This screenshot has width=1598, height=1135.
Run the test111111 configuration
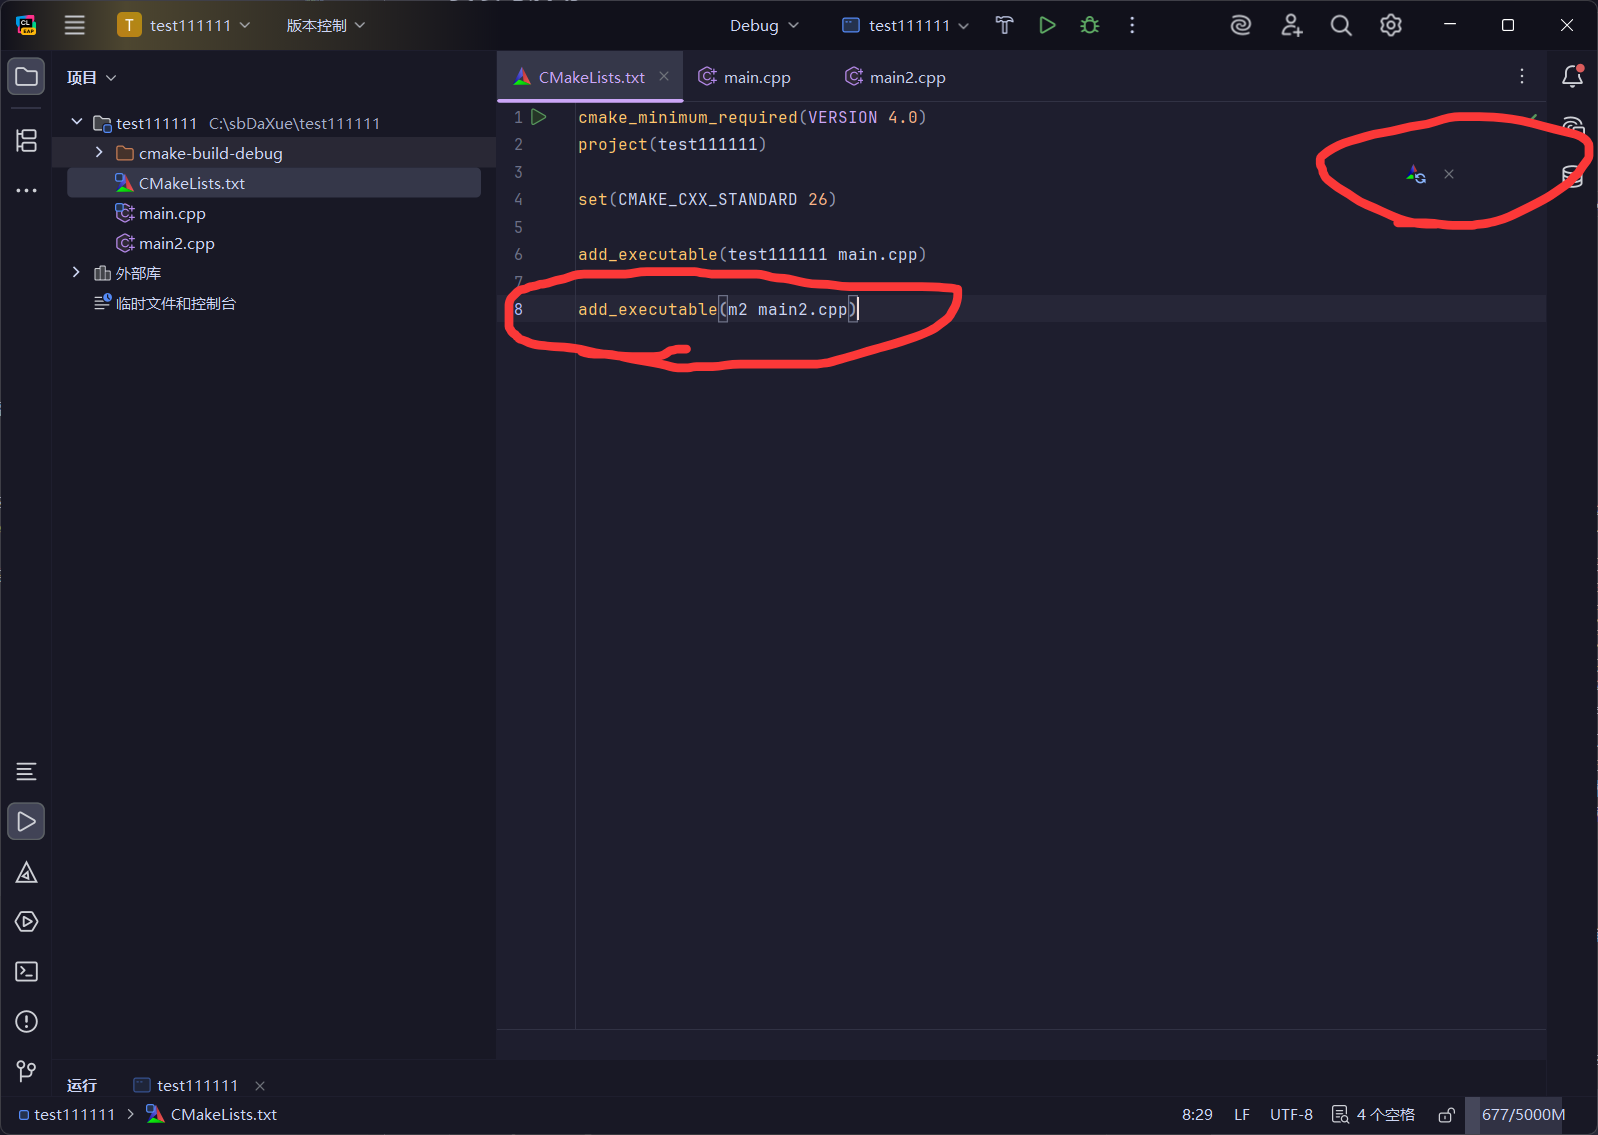click(1047, 26)
